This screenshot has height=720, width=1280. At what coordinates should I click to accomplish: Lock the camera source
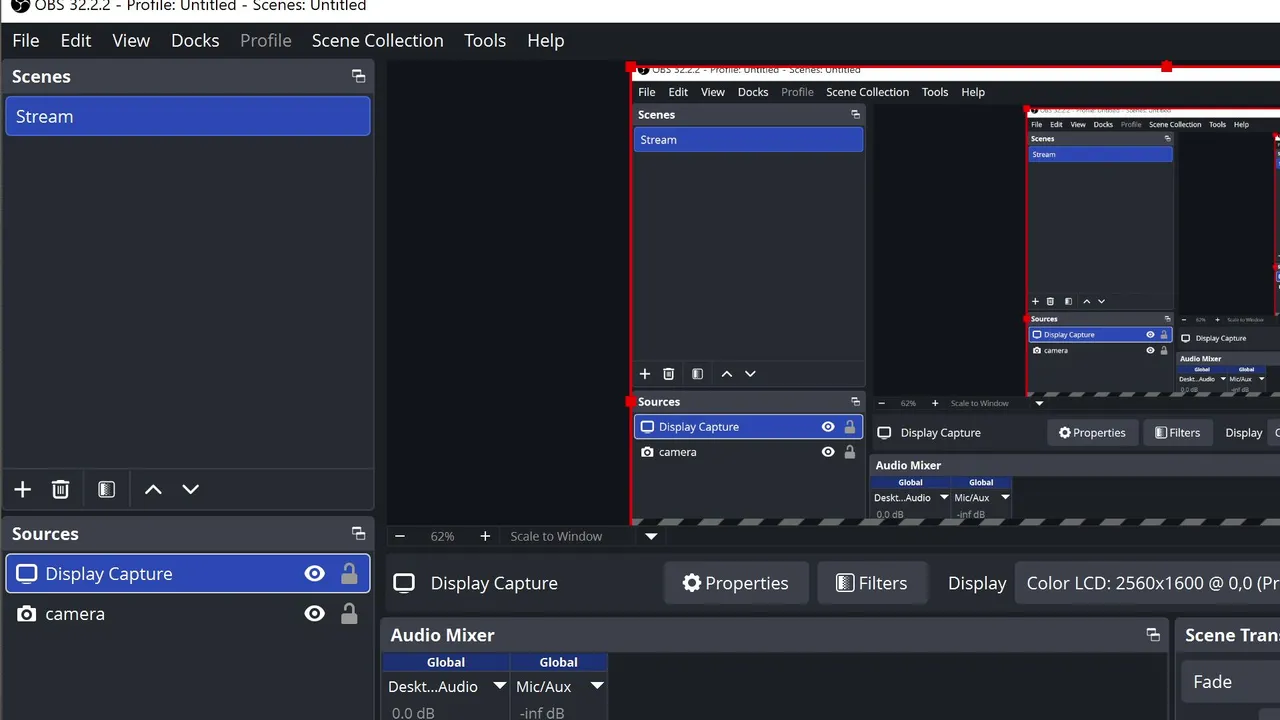click(x=349, y=614)
